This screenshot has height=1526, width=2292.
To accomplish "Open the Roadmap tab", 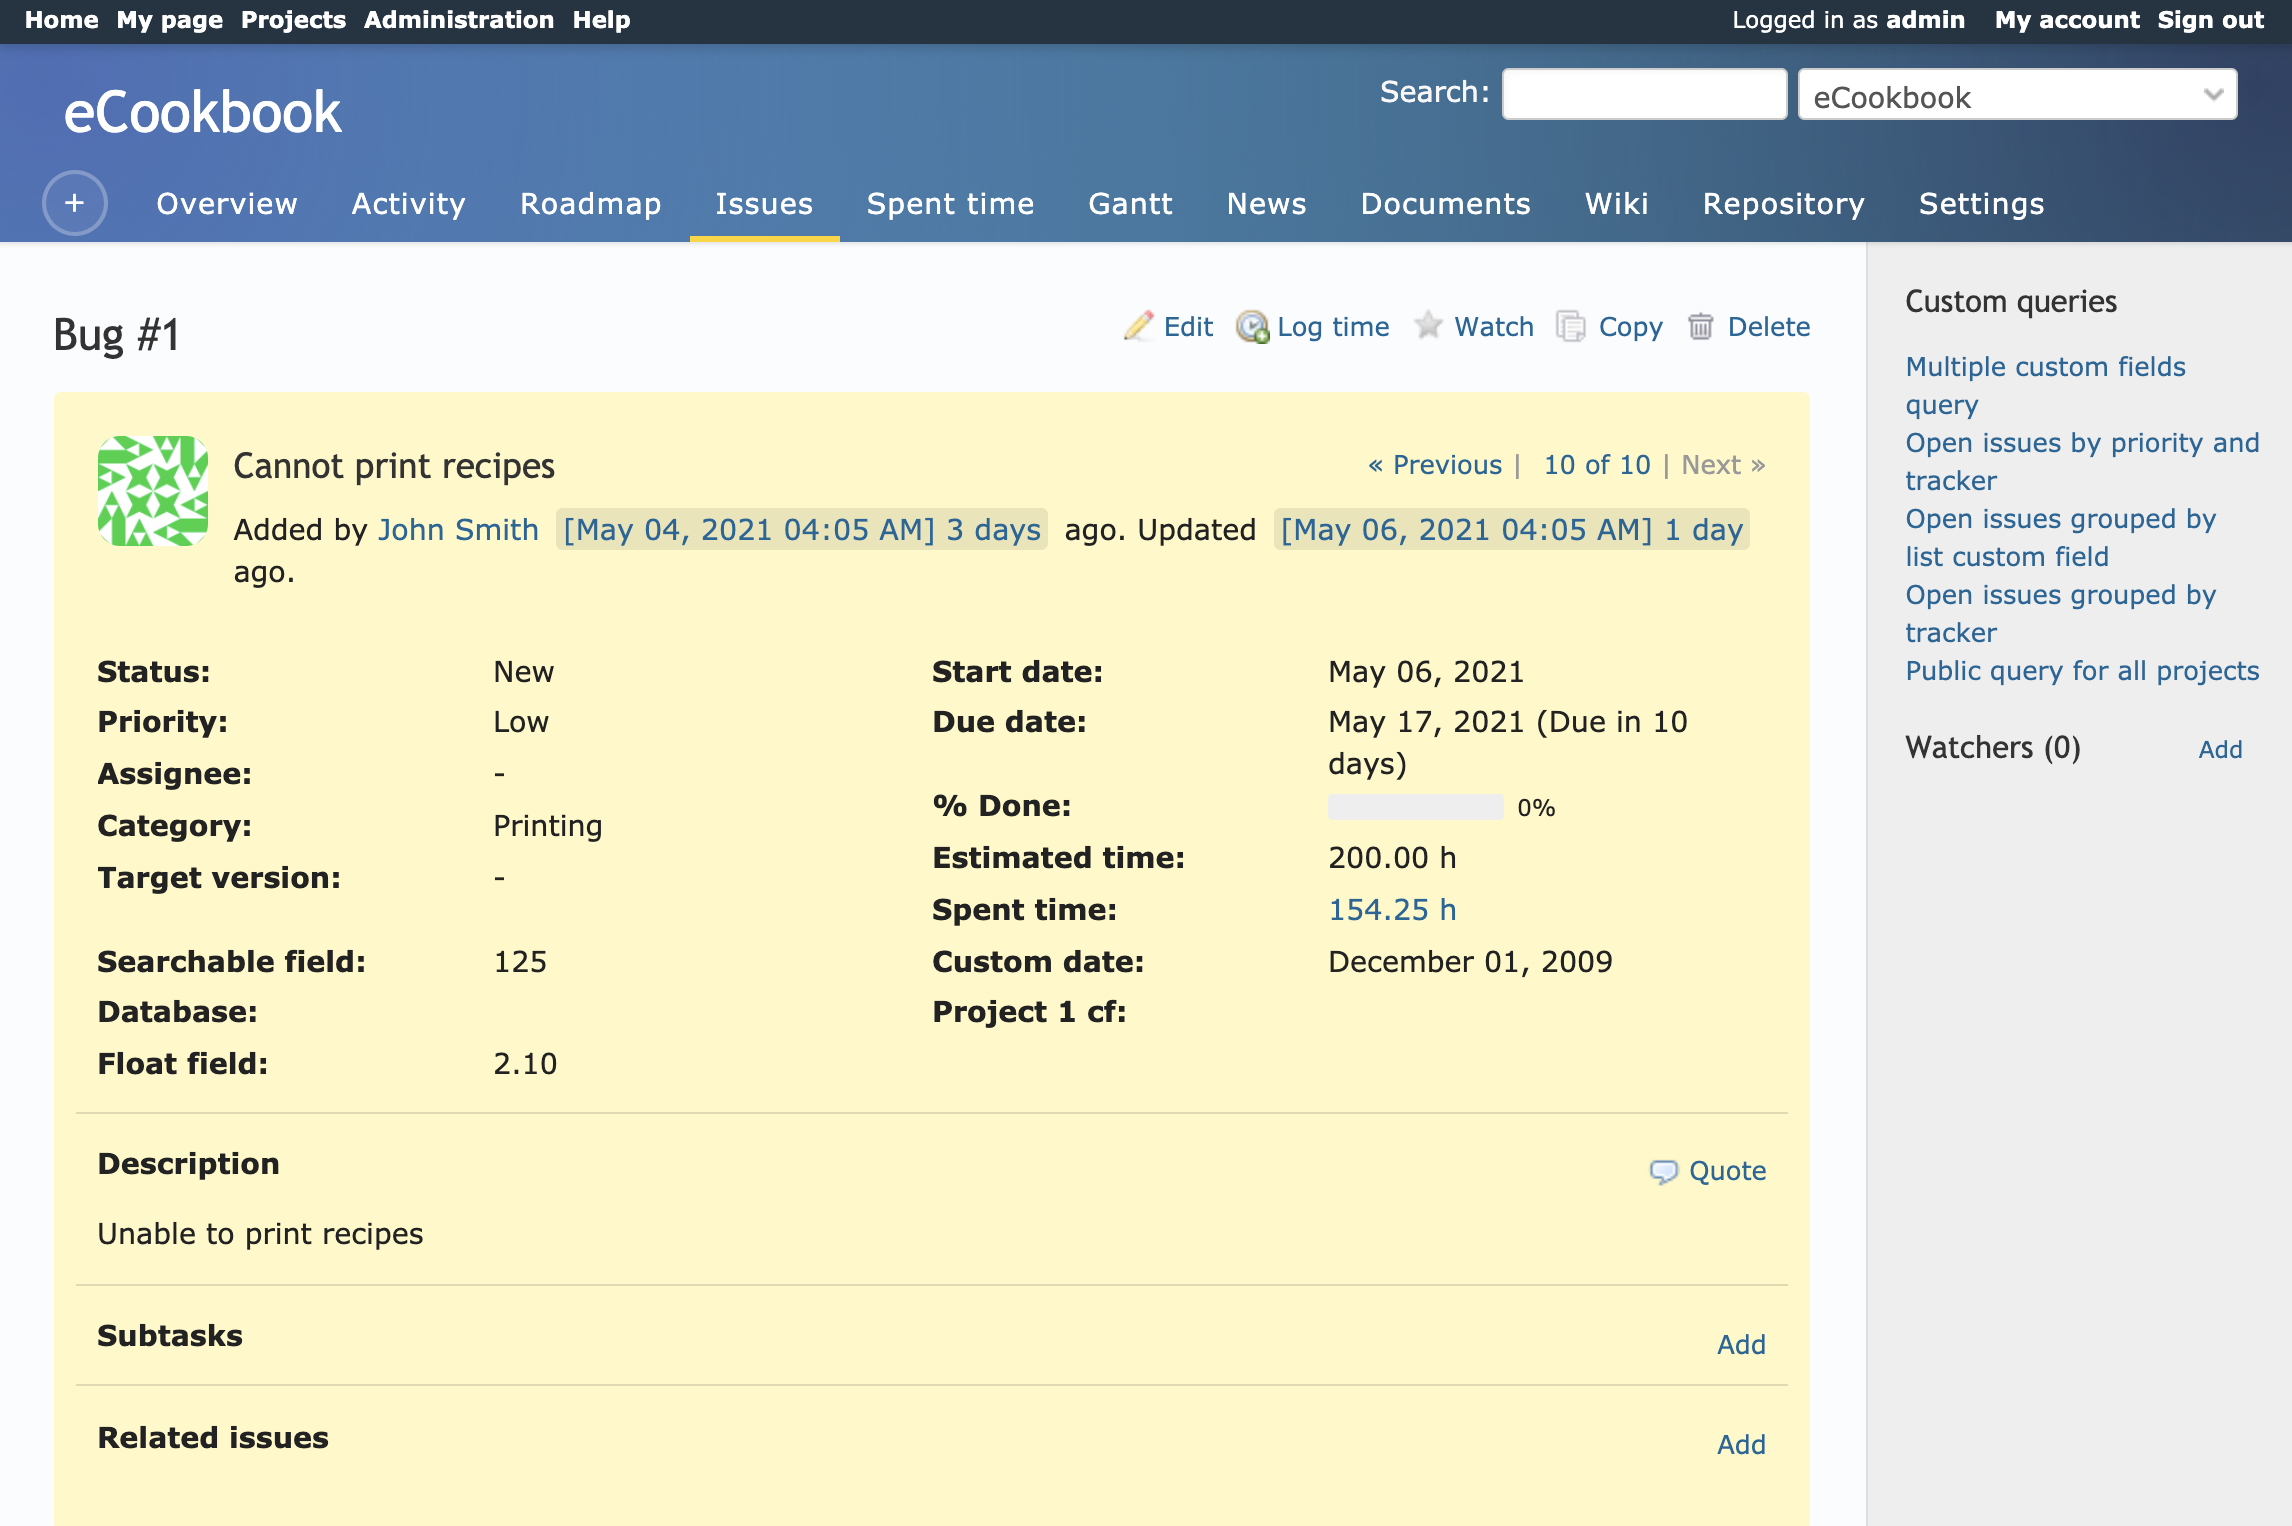I will 590,203.
